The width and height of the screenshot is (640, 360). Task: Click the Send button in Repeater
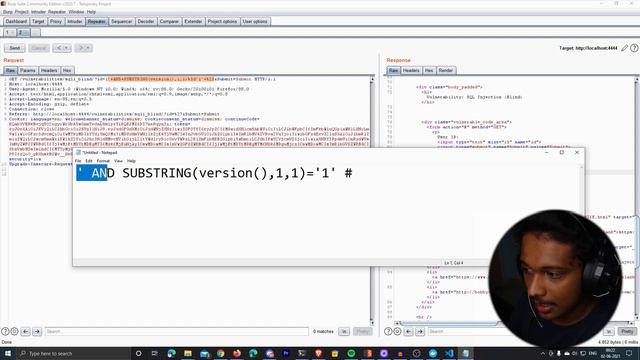pyautogui.click(x=15, y=48)
